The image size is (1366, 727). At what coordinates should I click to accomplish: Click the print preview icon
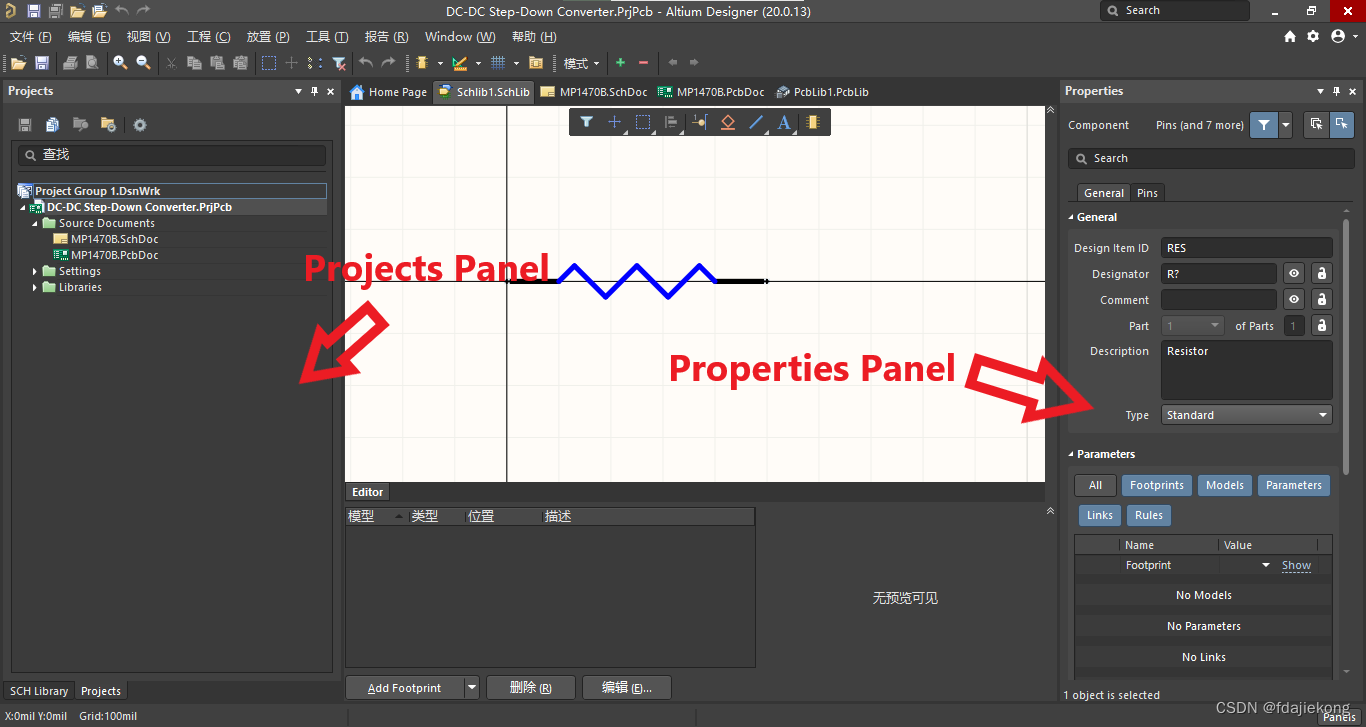click(x=93, y=63)
